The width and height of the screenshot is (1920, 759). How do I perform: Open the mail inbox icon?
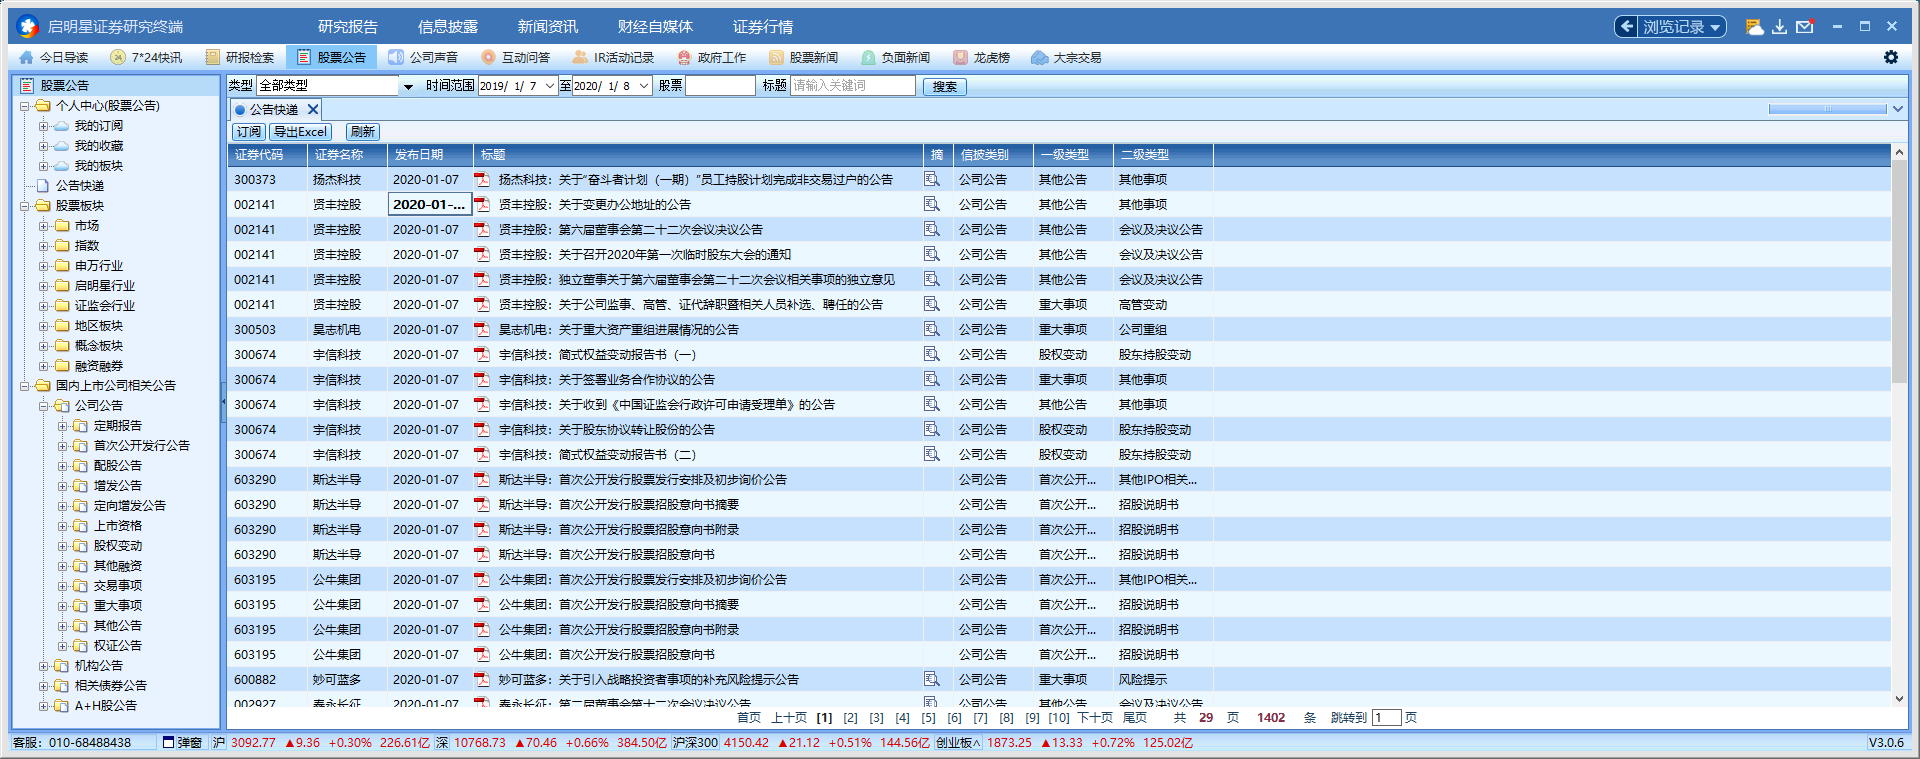(x=1805, y=27)
